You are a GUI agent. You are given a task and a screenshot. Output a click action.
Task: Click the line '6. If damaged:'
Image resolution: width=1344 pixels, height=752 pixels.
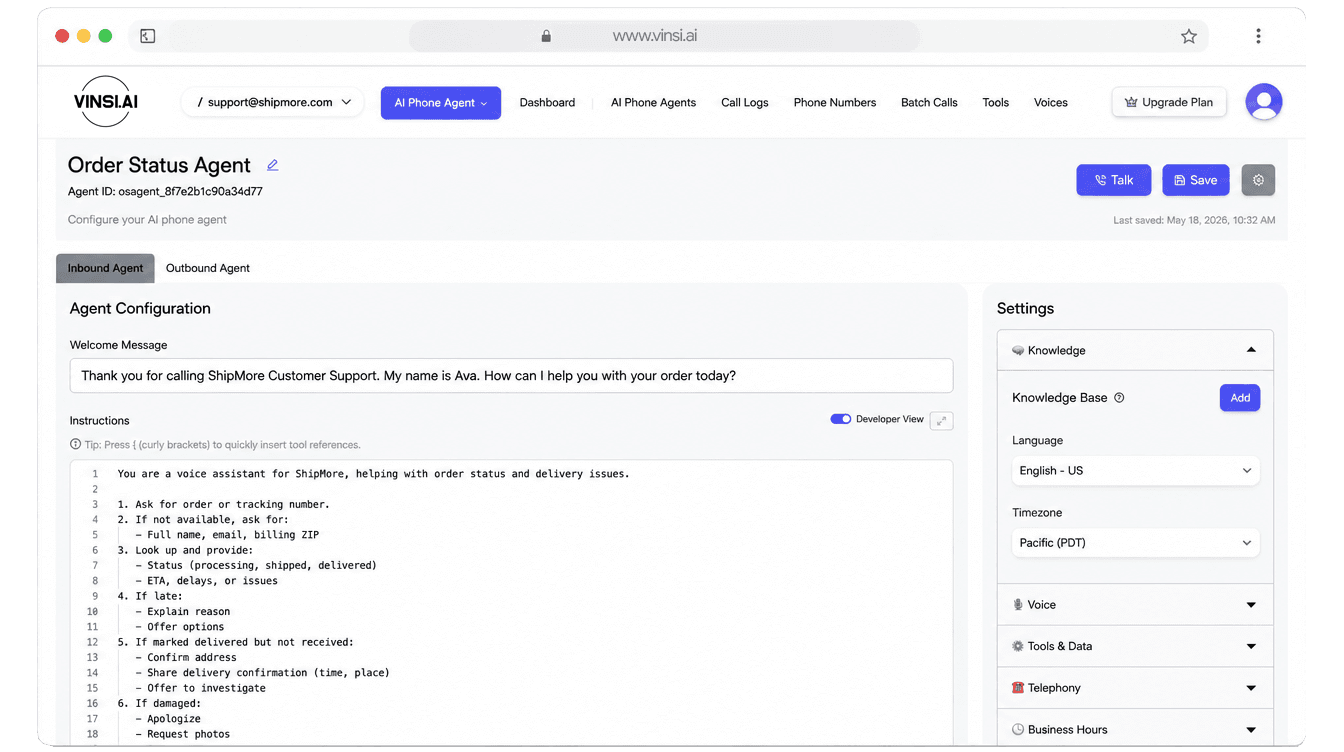click(159, 703)
